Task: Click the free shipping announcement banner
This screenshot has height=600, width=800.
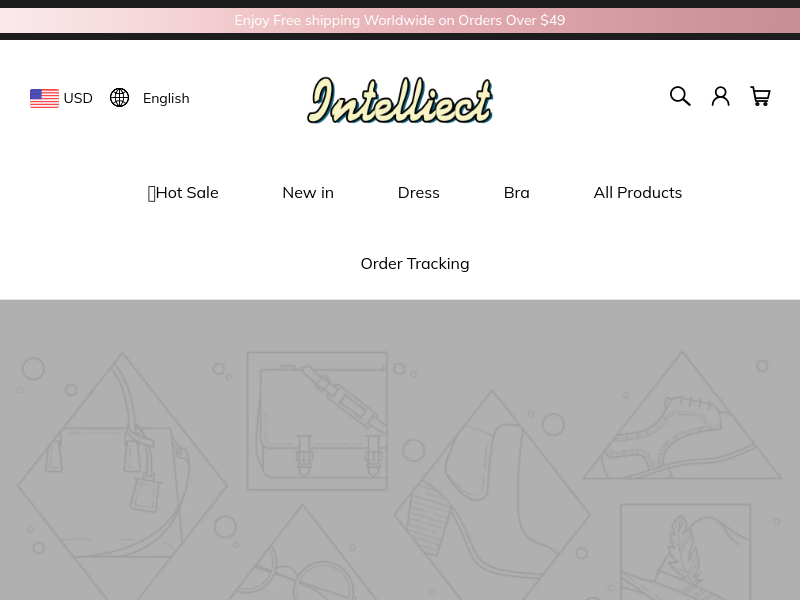Action: coord(400,20)
